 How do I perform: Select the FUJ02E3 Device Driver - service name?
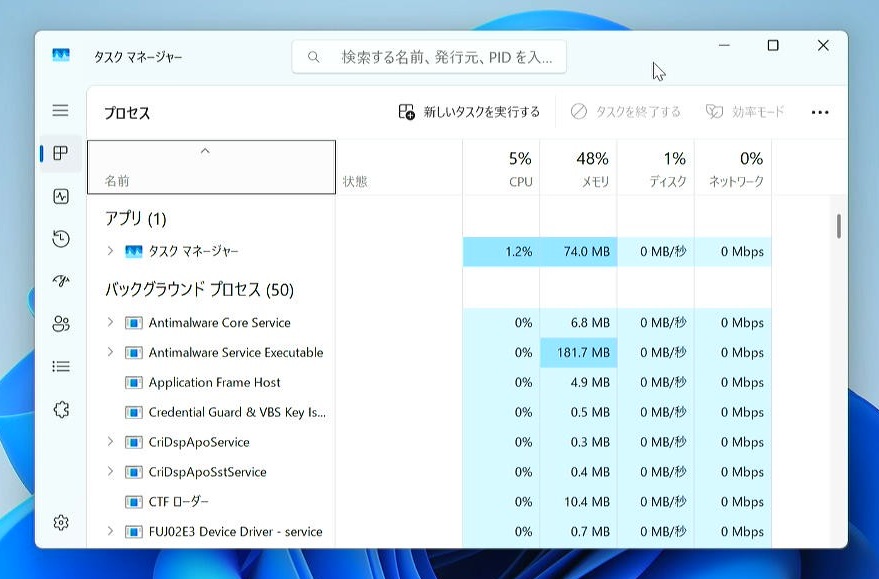pyautogui.click(x=235, y=531)
